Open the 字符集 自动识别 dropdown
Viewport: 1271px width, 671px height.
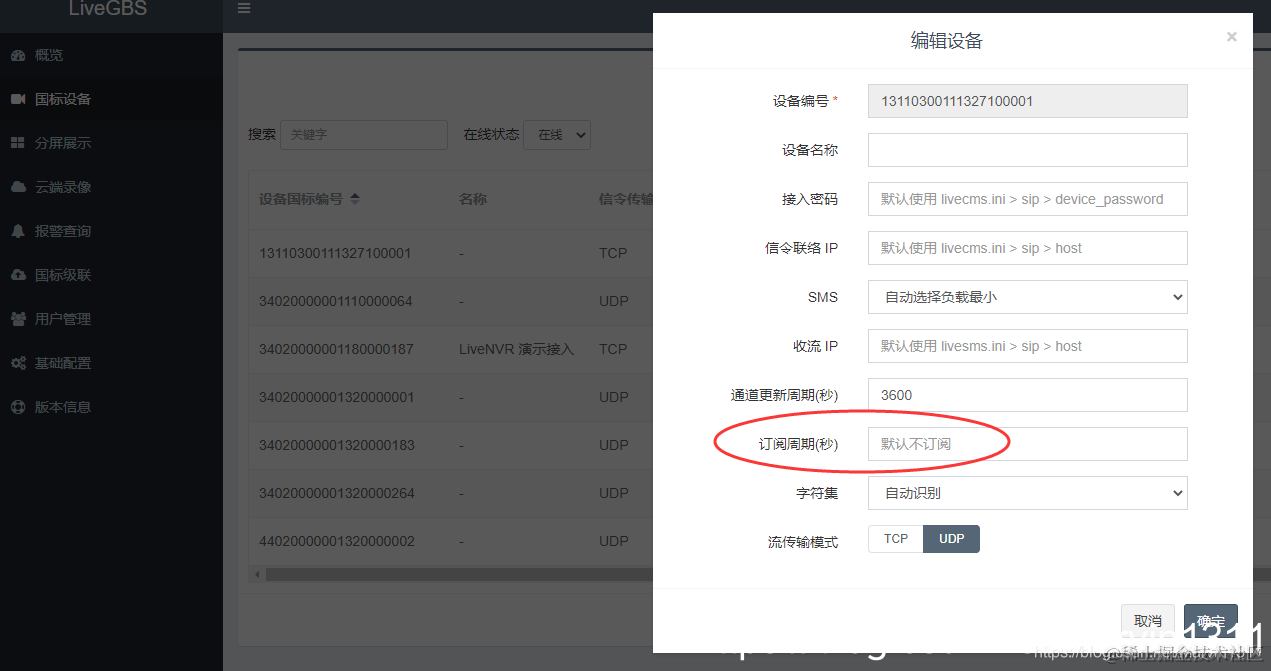(x=1027, y=493)
